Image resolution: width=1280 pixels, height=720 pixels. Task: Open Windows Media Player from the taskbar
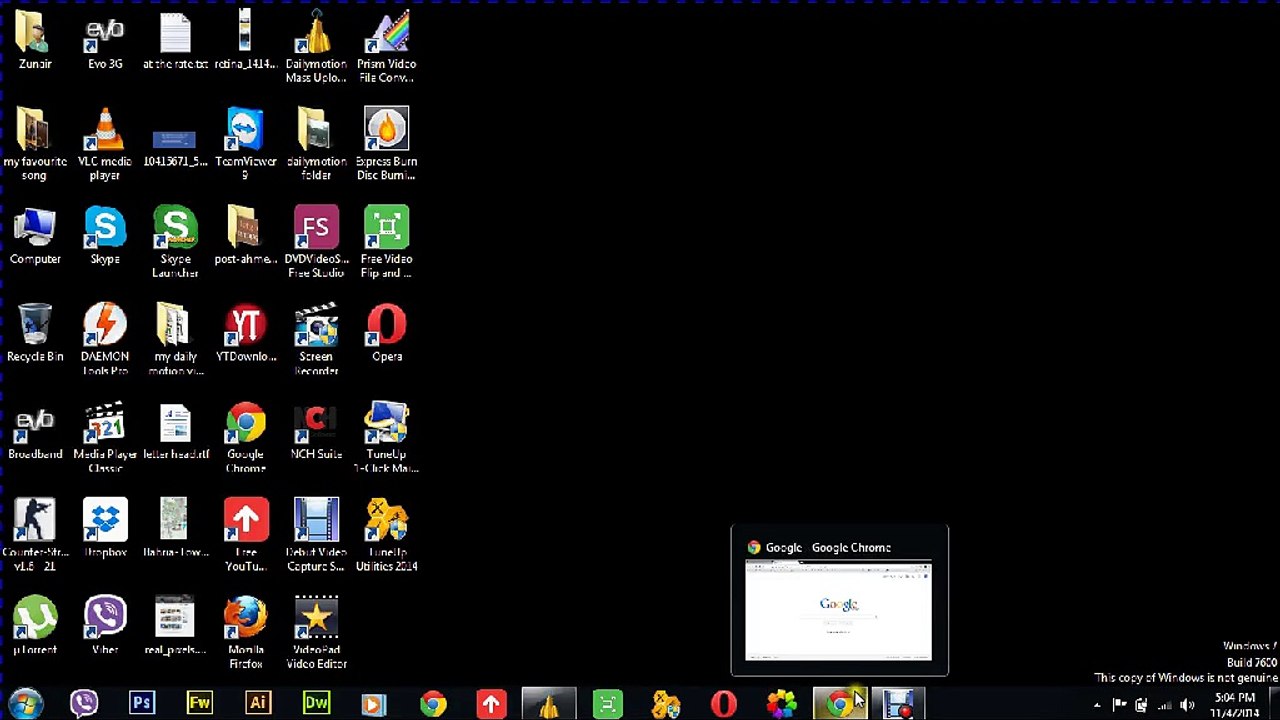[374, 704]
